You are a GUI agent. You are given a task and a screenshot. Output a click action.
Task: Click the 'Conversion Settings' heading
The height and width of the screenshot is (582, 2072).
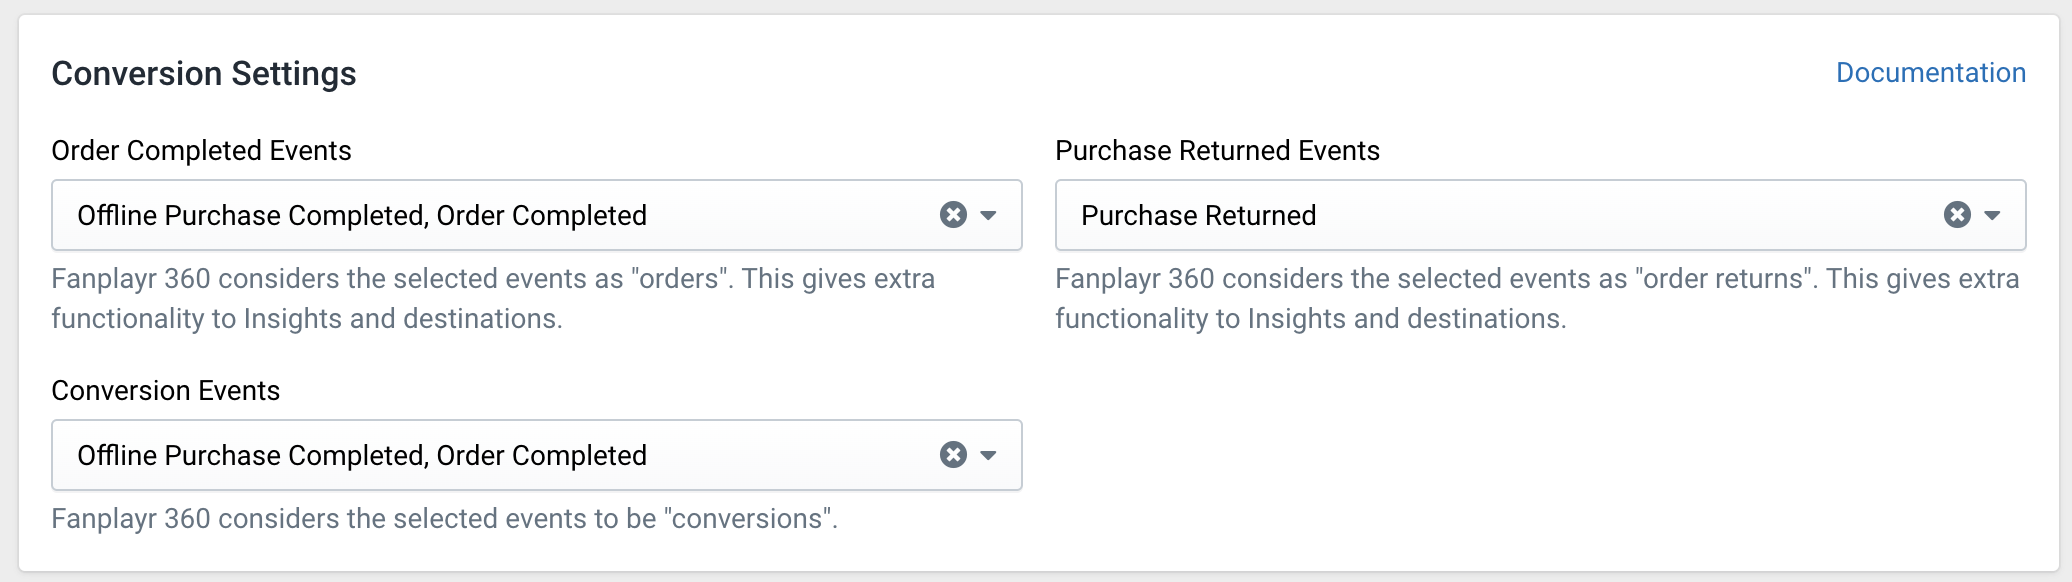tap(204, 74)
